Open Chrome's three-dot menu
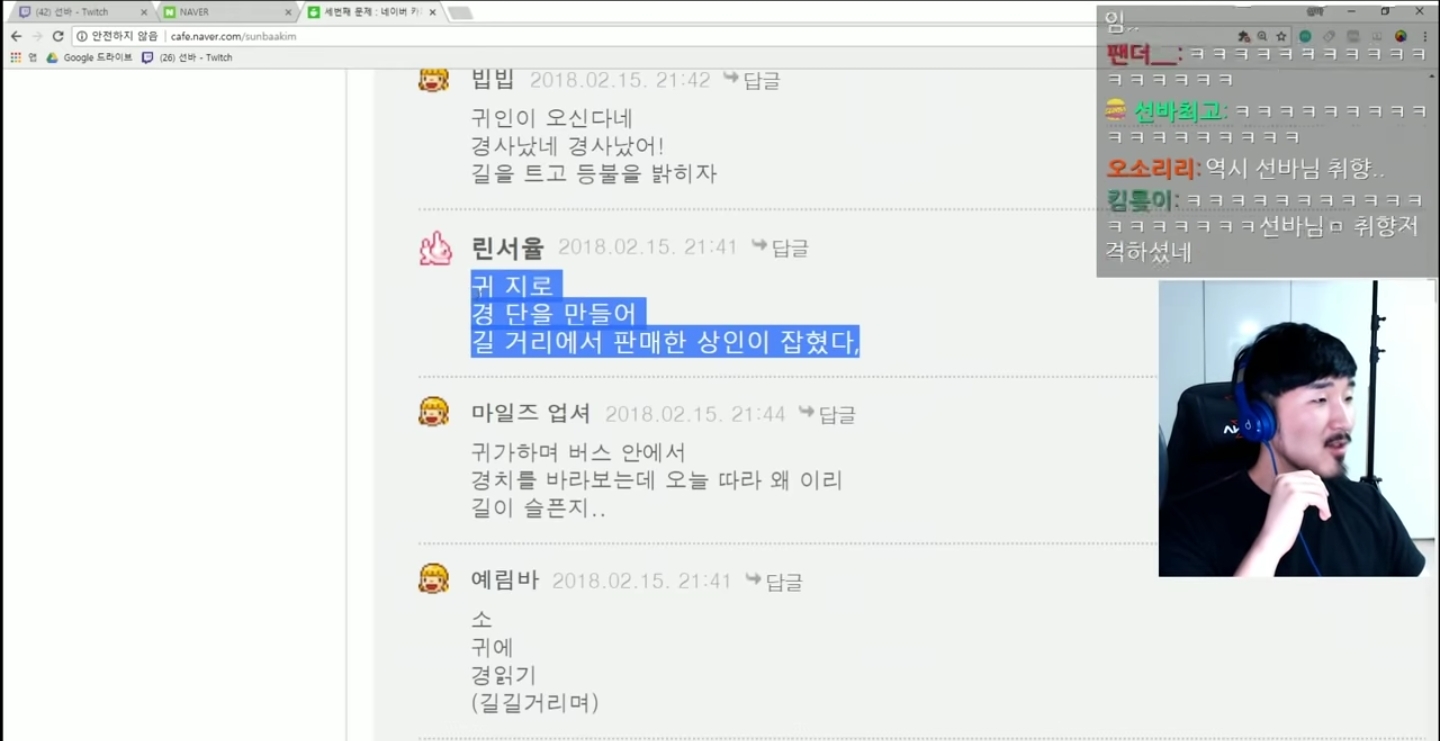 1425,36
